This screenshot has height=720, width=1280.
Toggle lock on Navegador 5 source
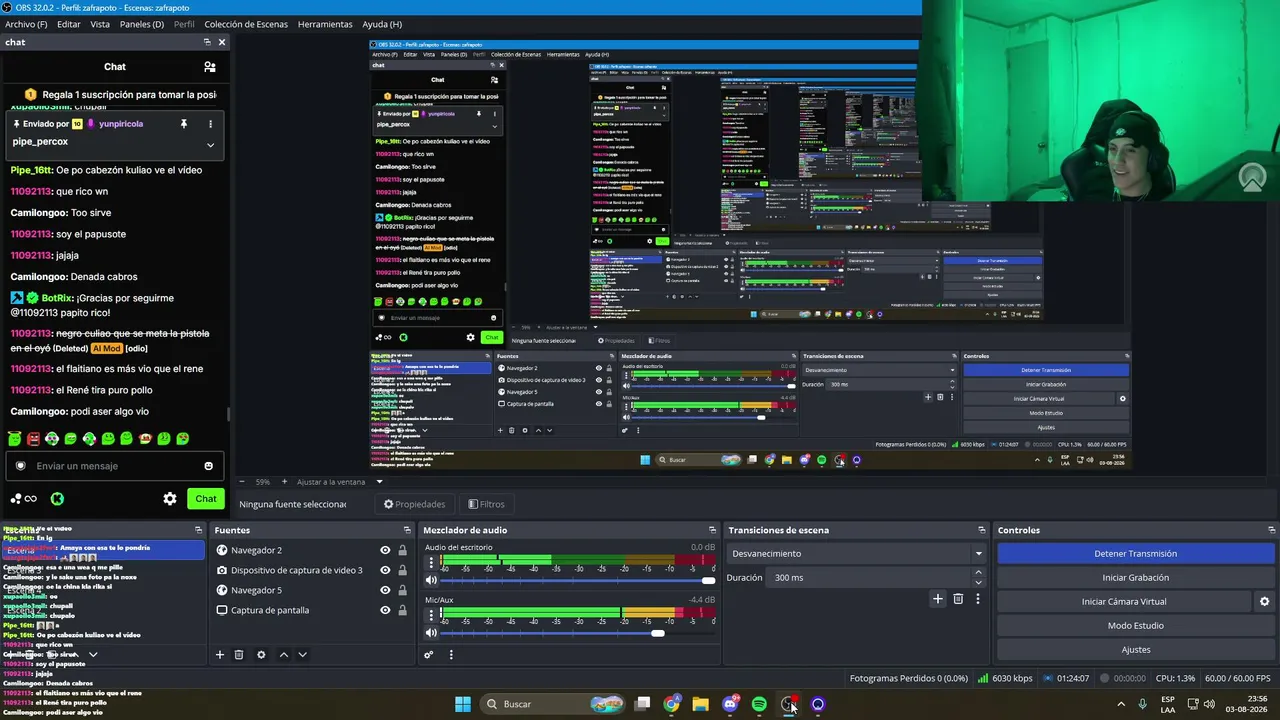[402, 590]
